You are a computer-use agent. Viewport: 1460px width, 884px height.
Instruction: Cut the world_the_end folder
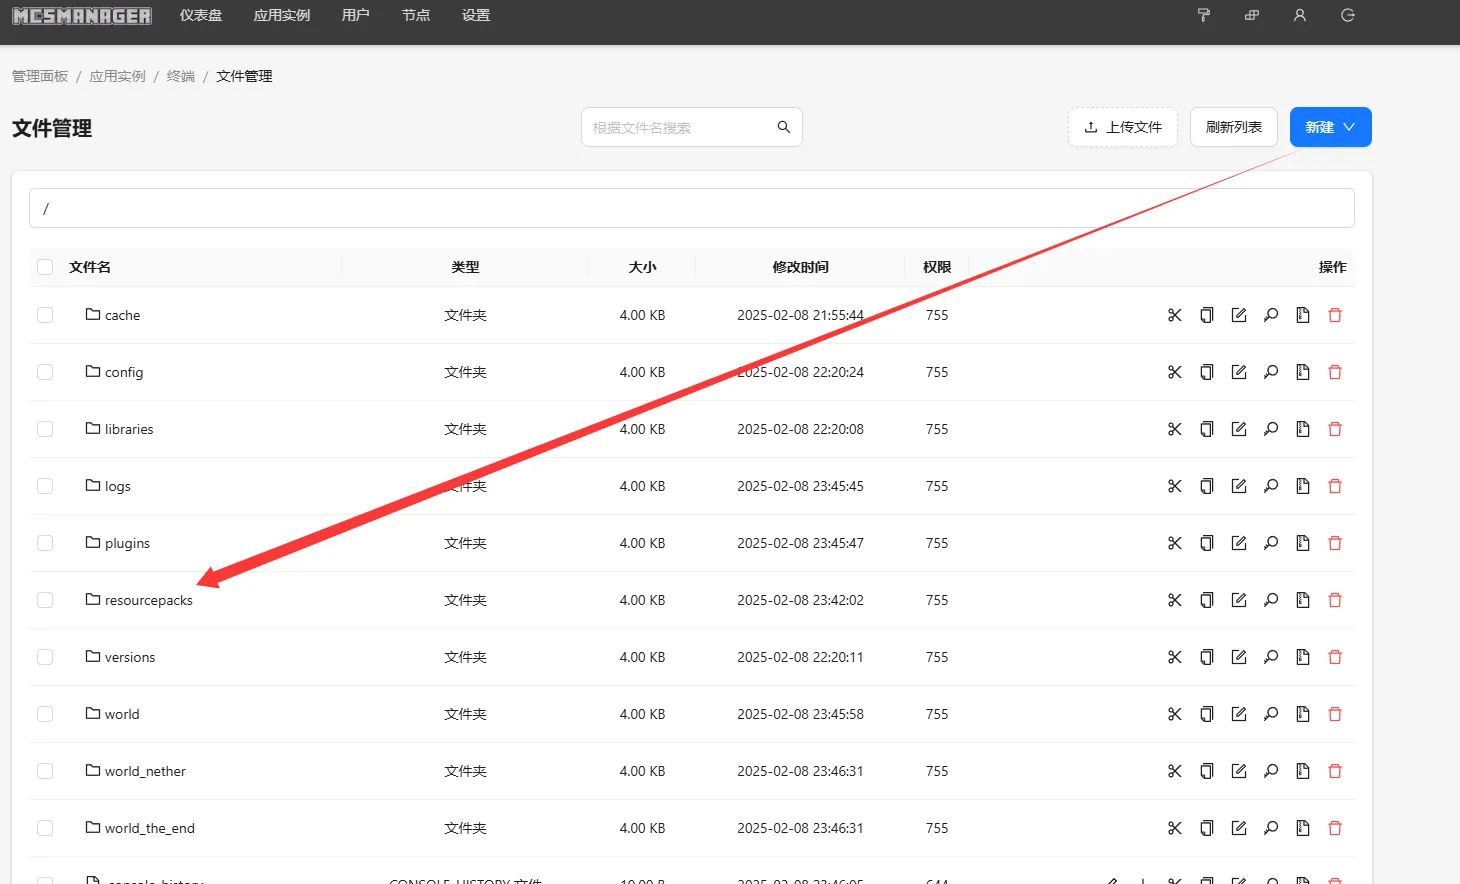point(1175,828)
